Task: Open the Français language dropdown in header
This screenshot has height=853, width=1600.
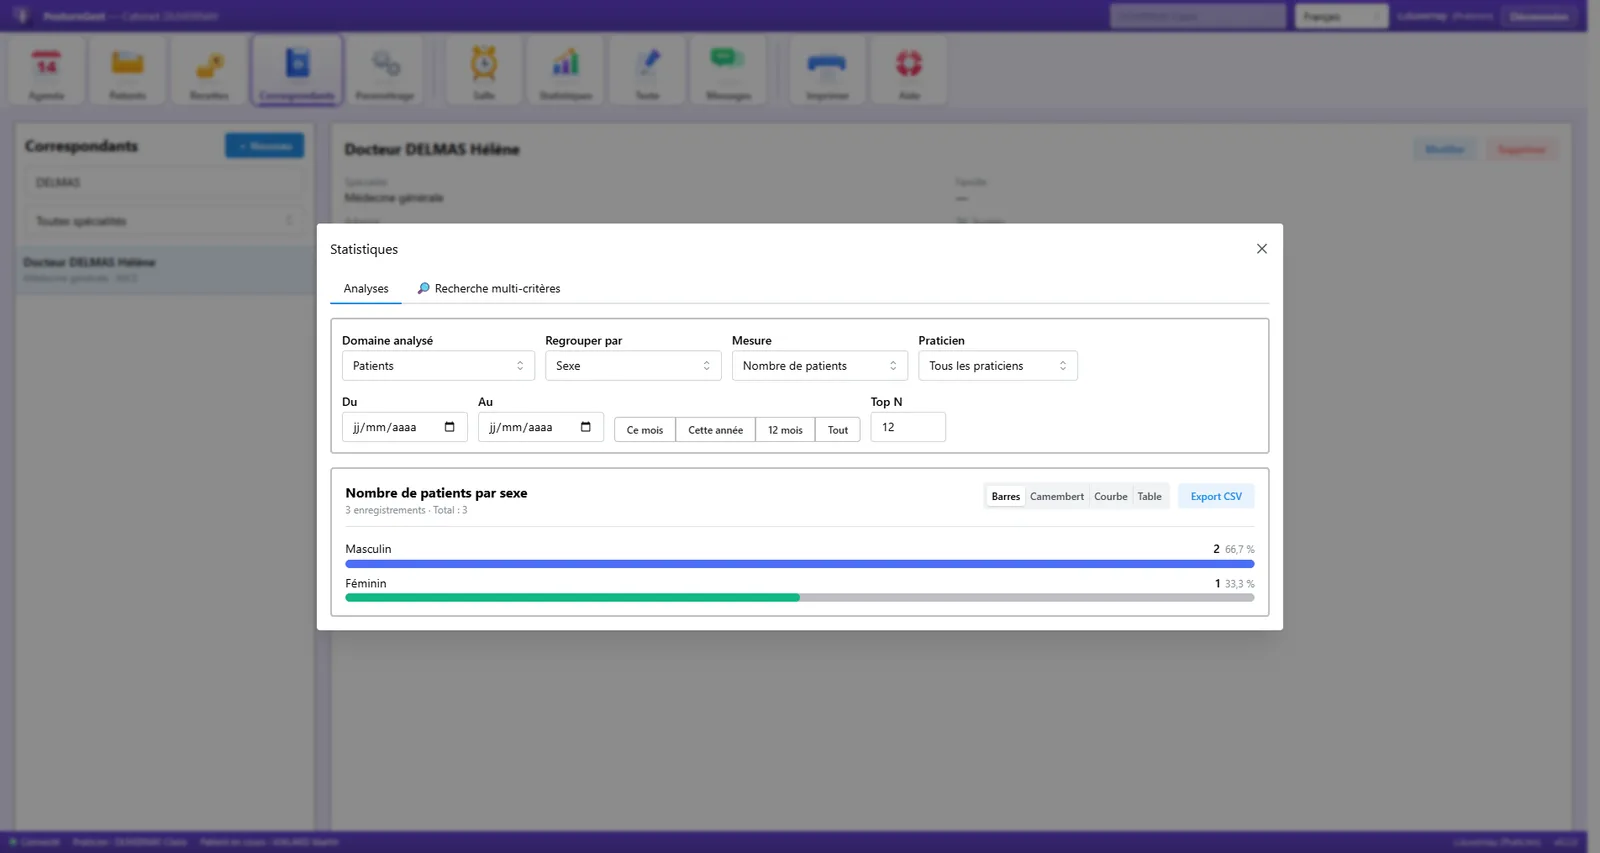Action: 1341,16
